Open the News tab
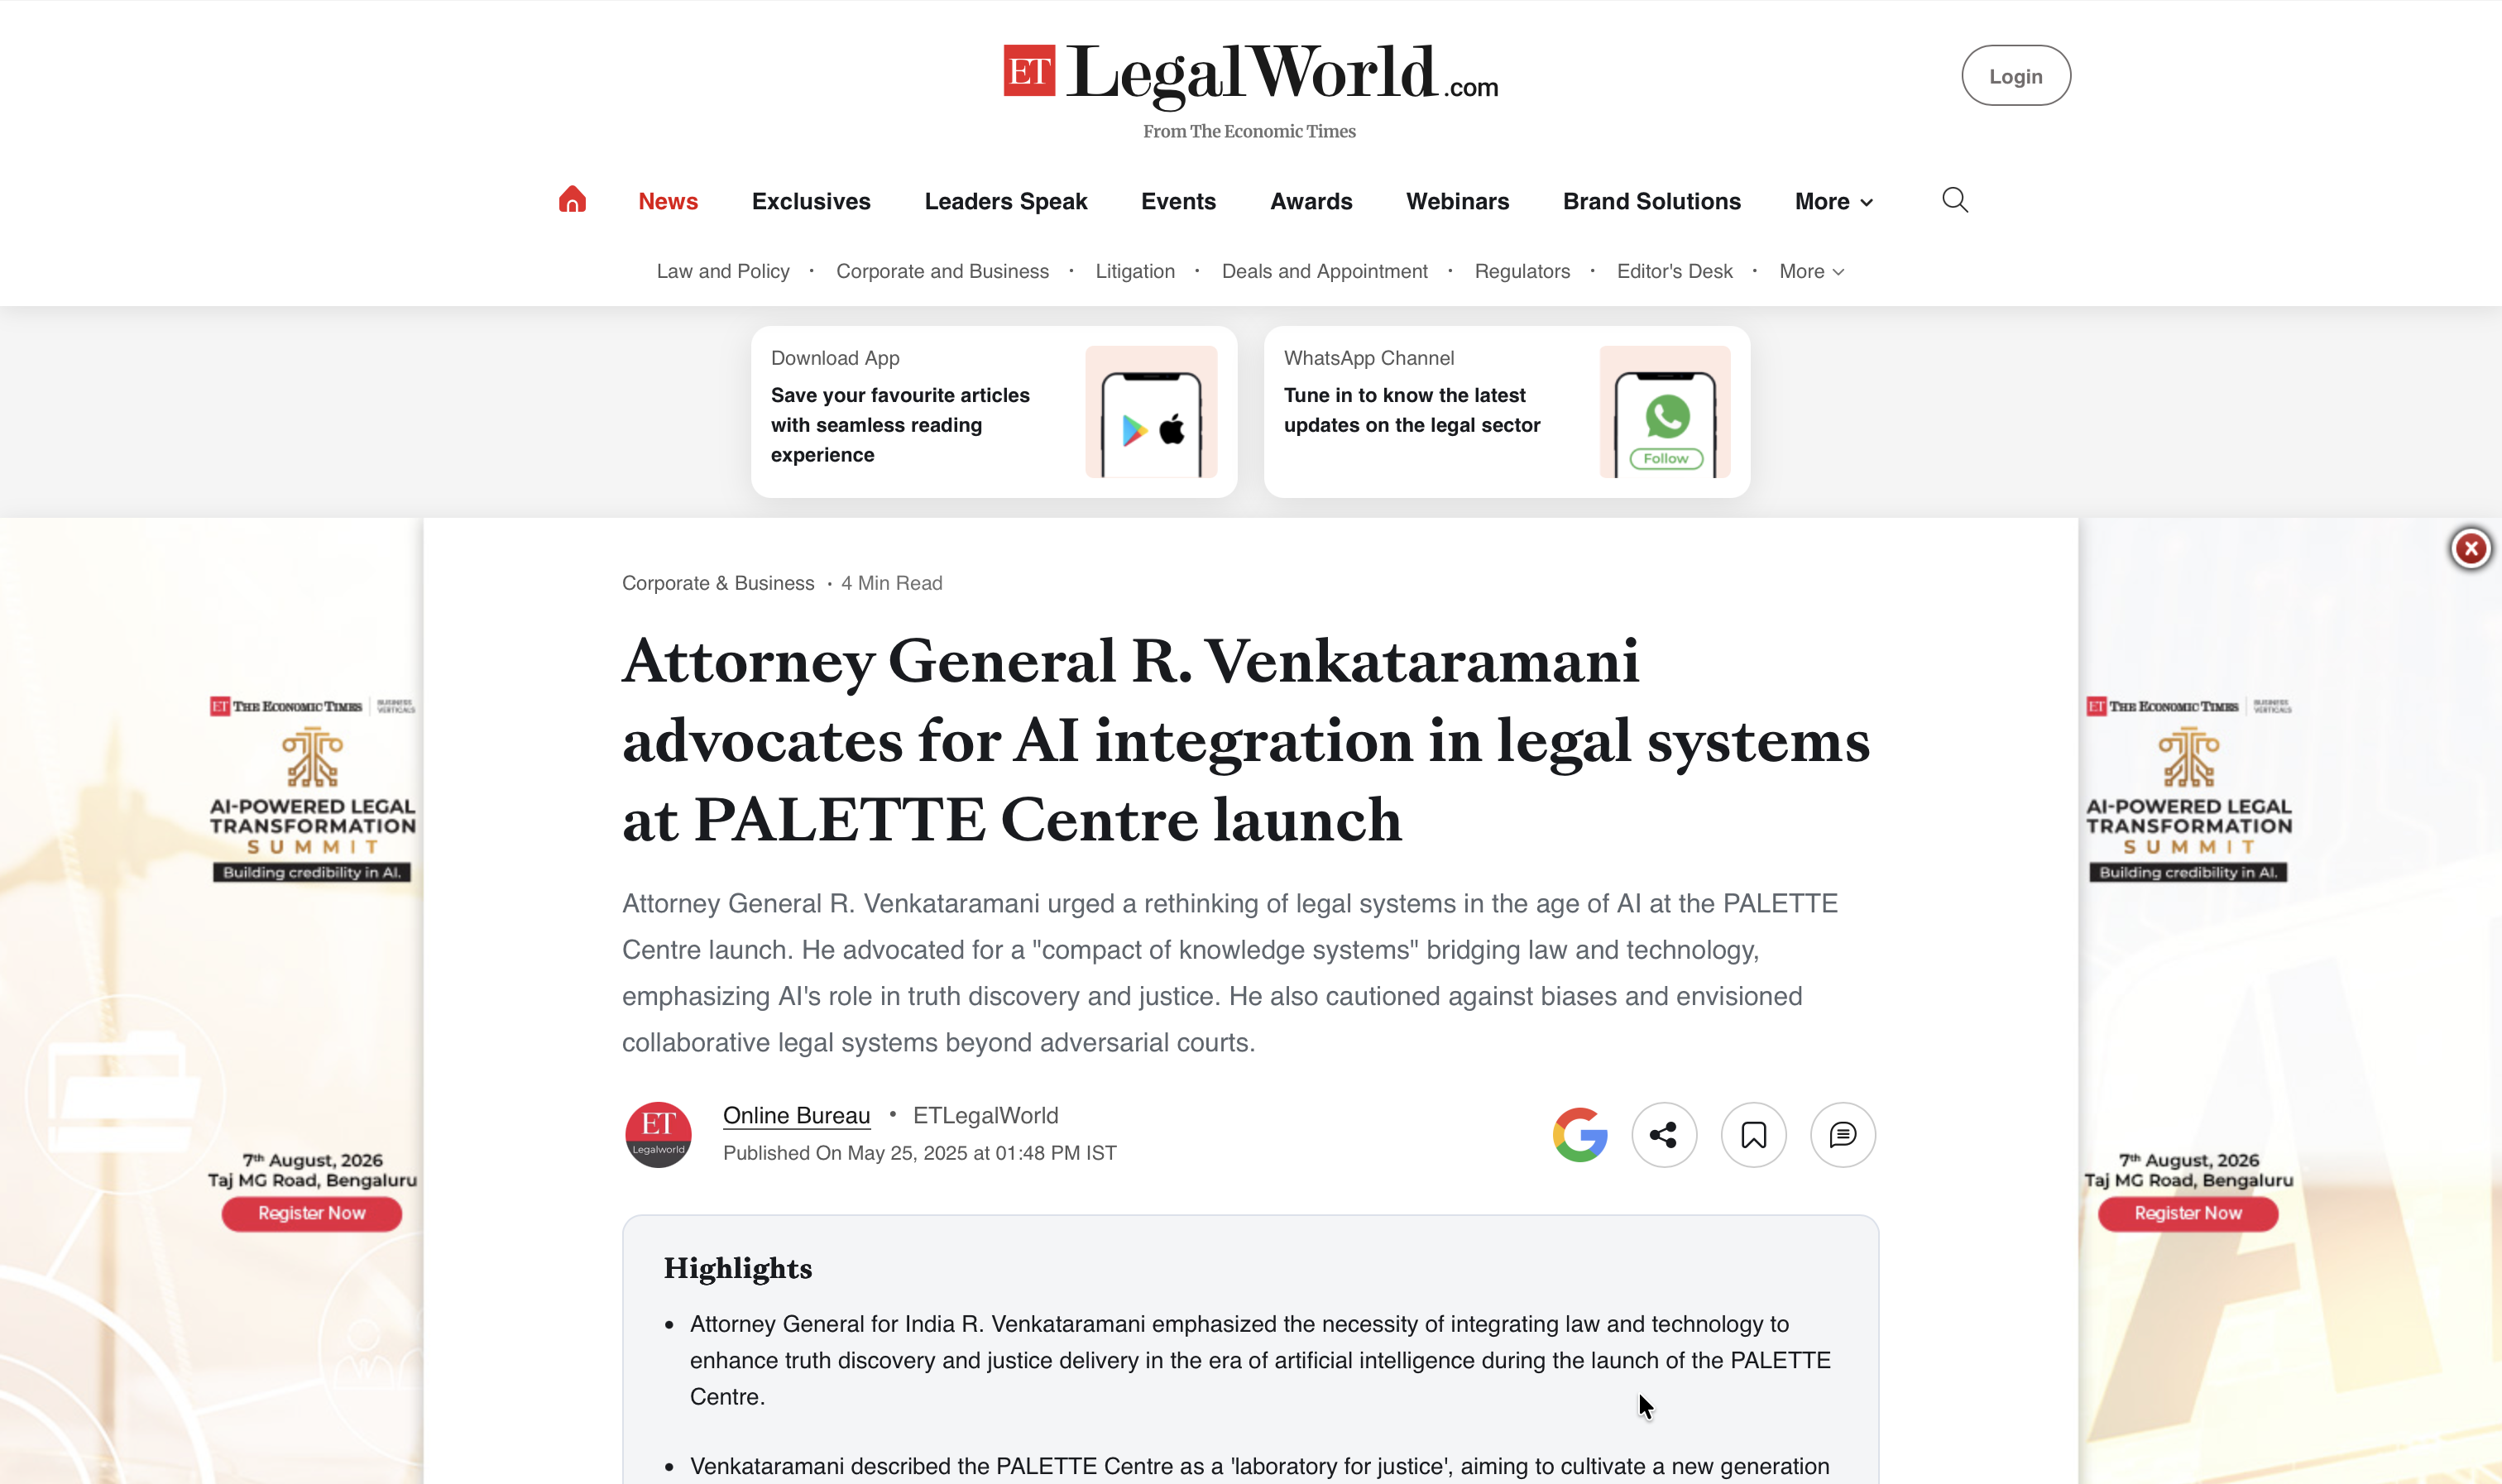The height and width of the screenshot is (1484, 2502). 668,201
